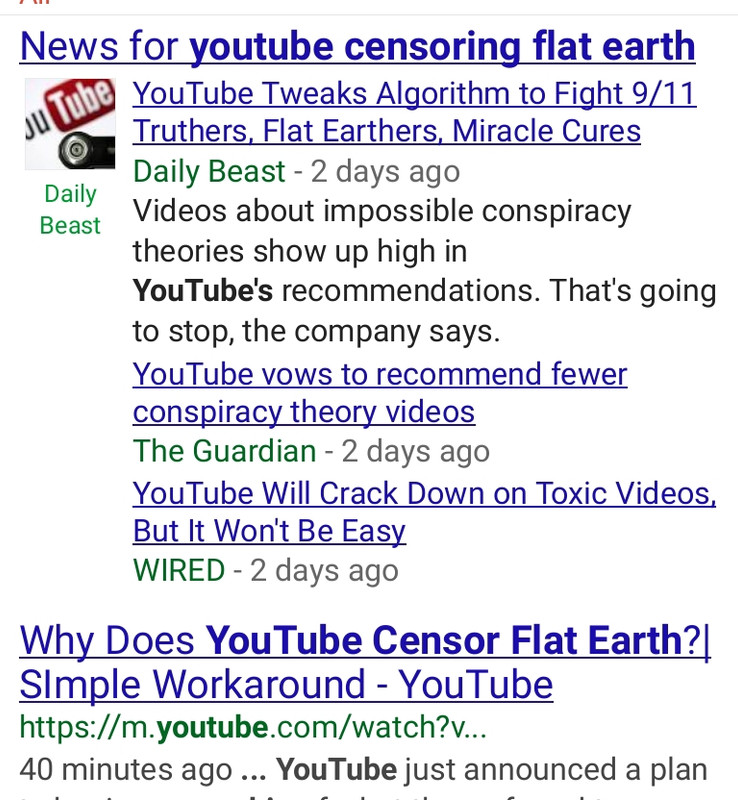This screenshot has width=738, height=800.
Task: Click the green m.youtube.com/watch URL
Action: click(253, 727)
